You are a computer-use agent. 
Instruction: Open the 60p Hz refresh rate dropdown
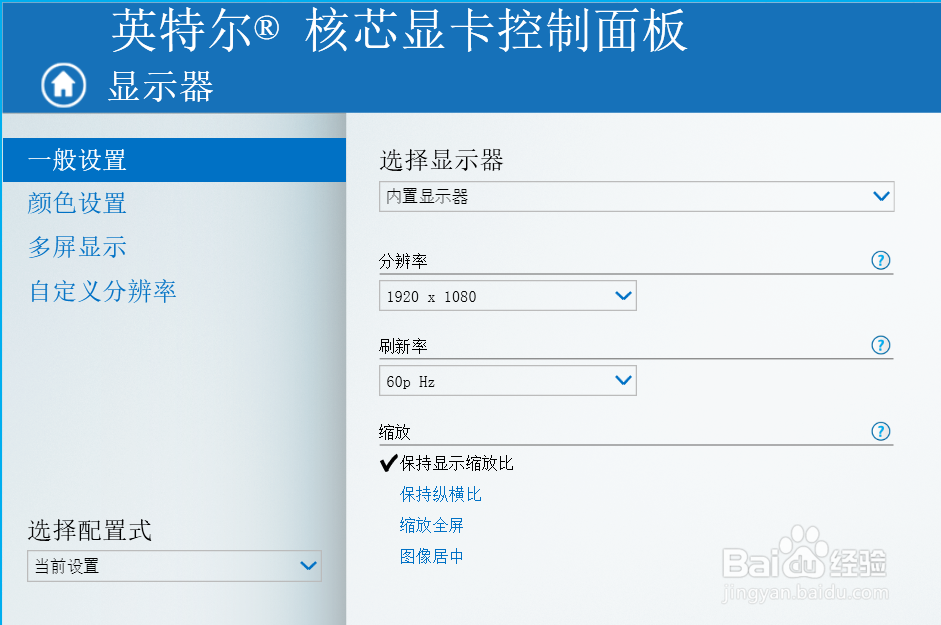[508, 381]
